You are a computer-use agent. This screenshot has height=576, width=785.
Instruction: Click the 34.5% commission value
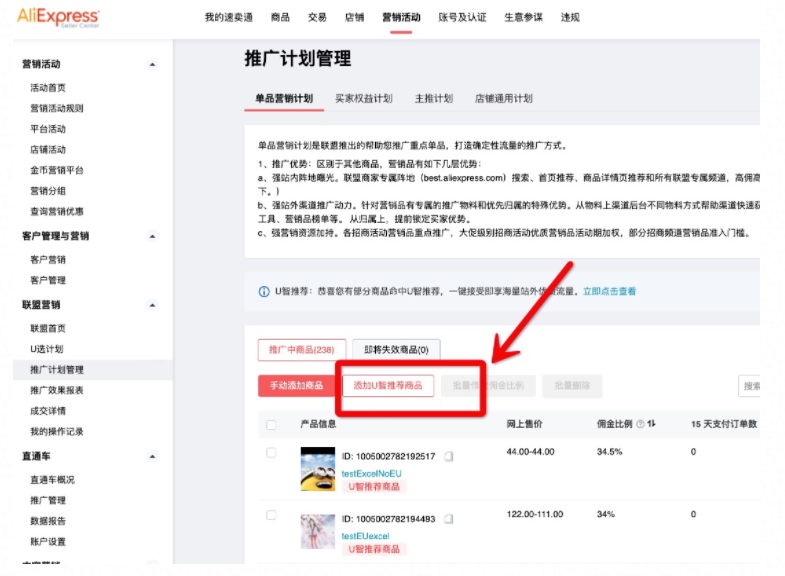tap(609, 452)
